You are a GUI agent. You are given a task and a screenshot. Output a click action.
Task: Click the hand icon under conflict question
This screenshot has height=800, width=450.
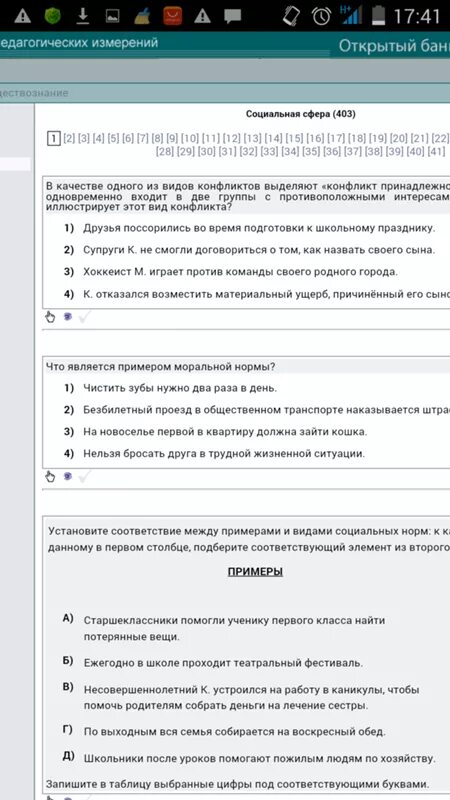point(50,317)
